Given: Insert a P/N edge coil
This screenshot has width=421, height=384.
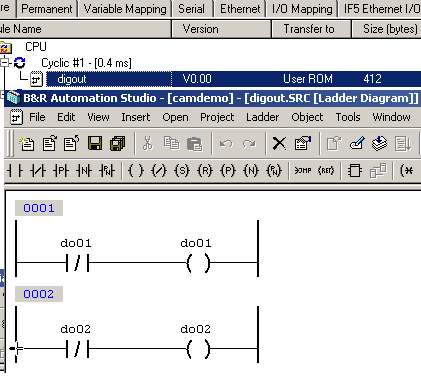Looking at the screenshot, I should 274,171.
